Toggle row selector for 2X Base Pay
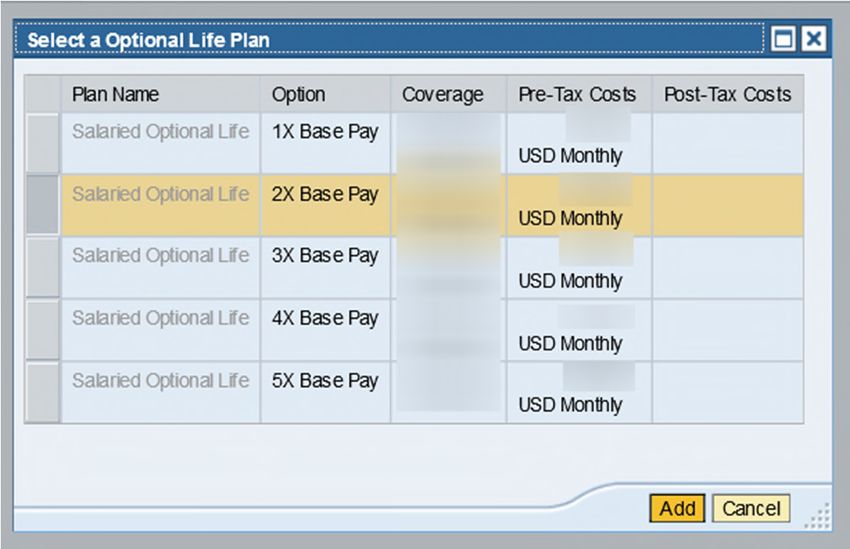 point(42,205)
